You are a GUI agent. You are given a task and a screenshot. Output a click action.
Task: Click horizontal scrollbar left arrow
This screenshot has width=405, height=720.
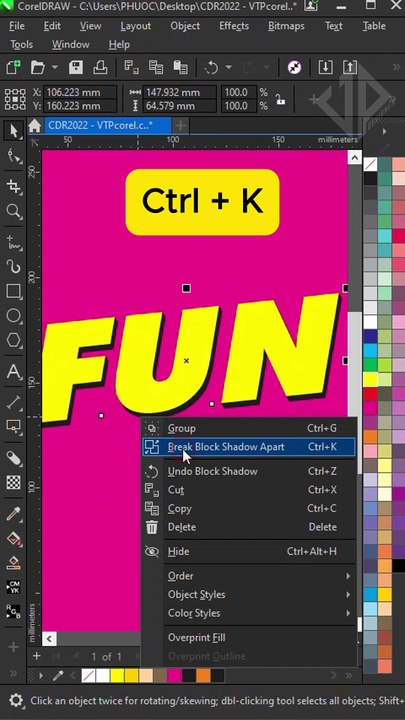49,639
